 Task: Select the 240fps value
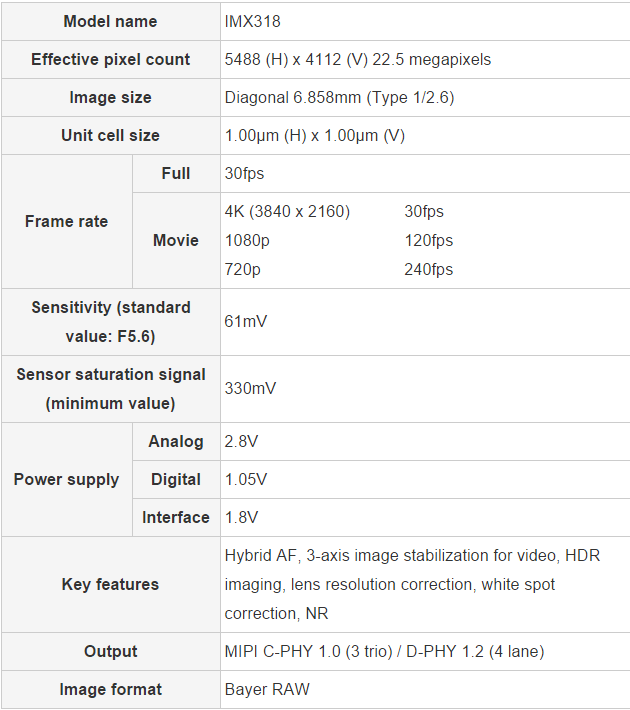coord(428,269)
